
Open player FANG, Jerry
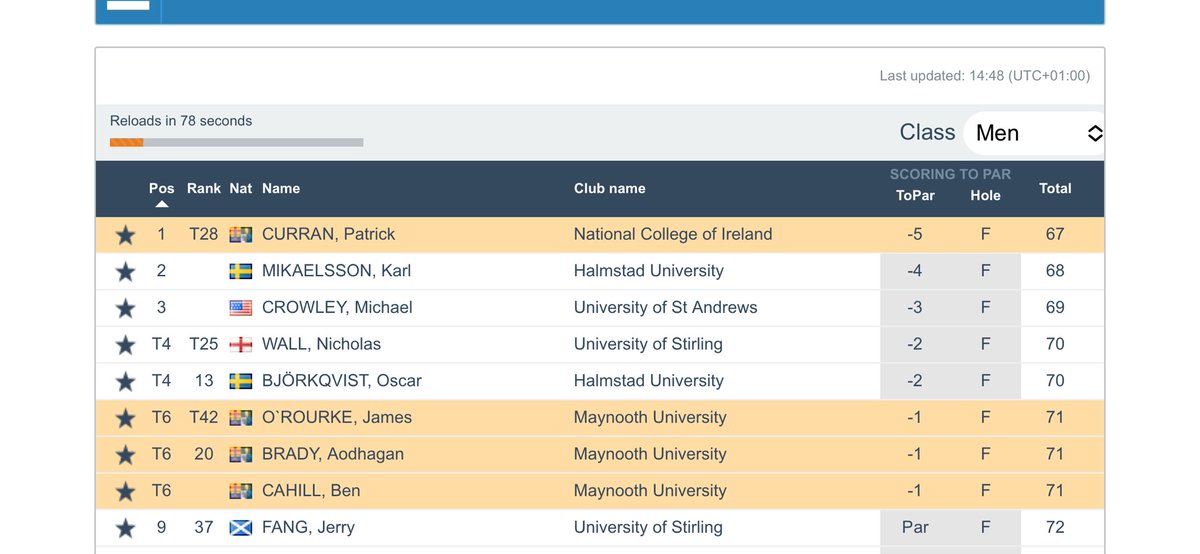[308, 527]
